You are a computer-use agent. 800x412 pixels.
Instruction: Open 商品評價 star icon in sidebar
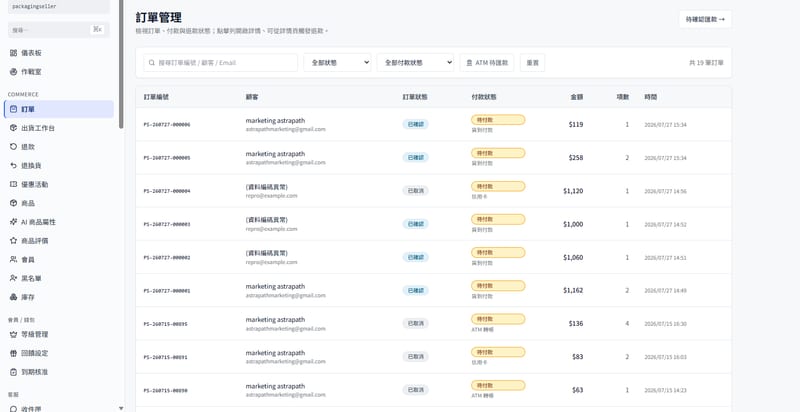point(14,240)
